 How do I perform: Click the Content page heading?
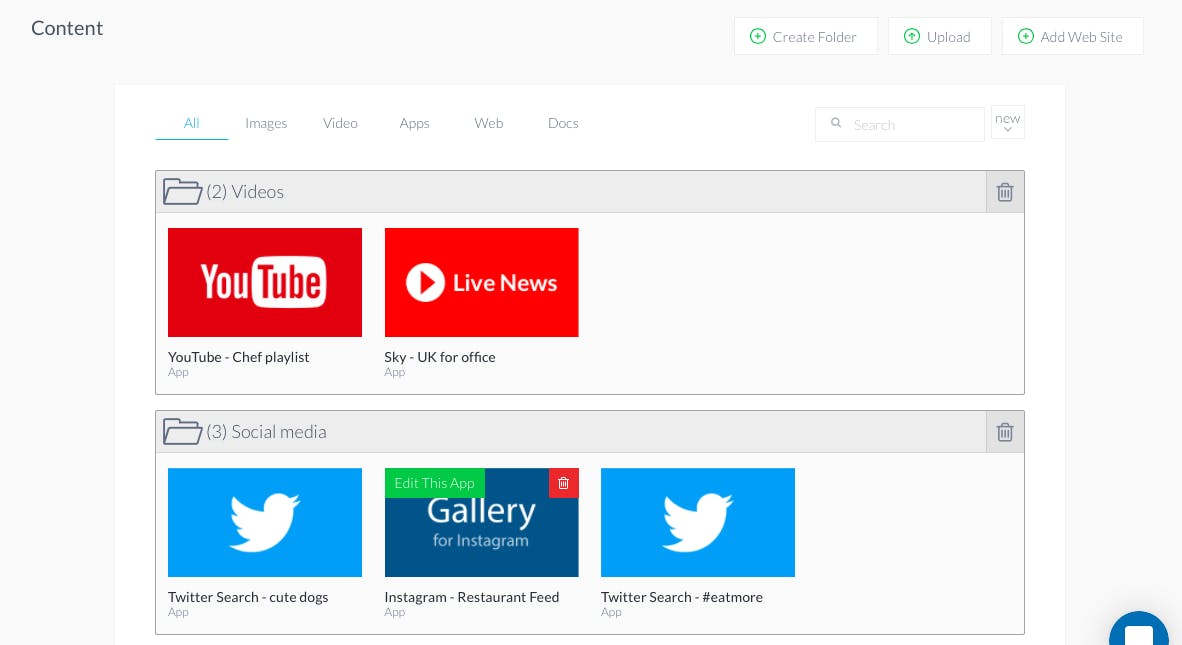[67, 28]
